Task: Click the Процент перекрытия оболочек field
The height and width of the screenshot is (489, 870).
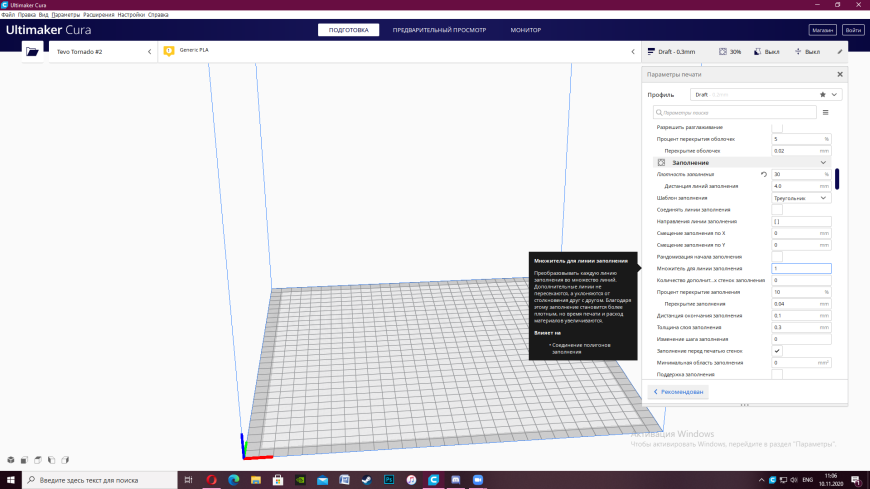Action: (801, 139)
